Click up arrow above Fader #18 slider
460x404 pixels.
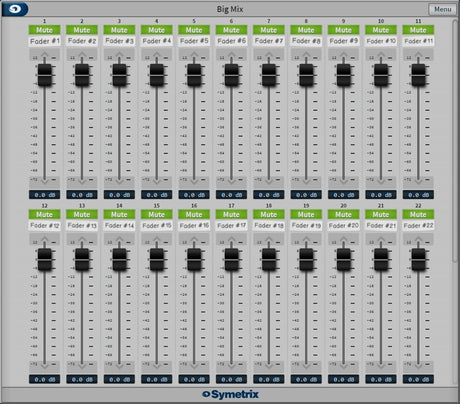click(x=268, y=239)
